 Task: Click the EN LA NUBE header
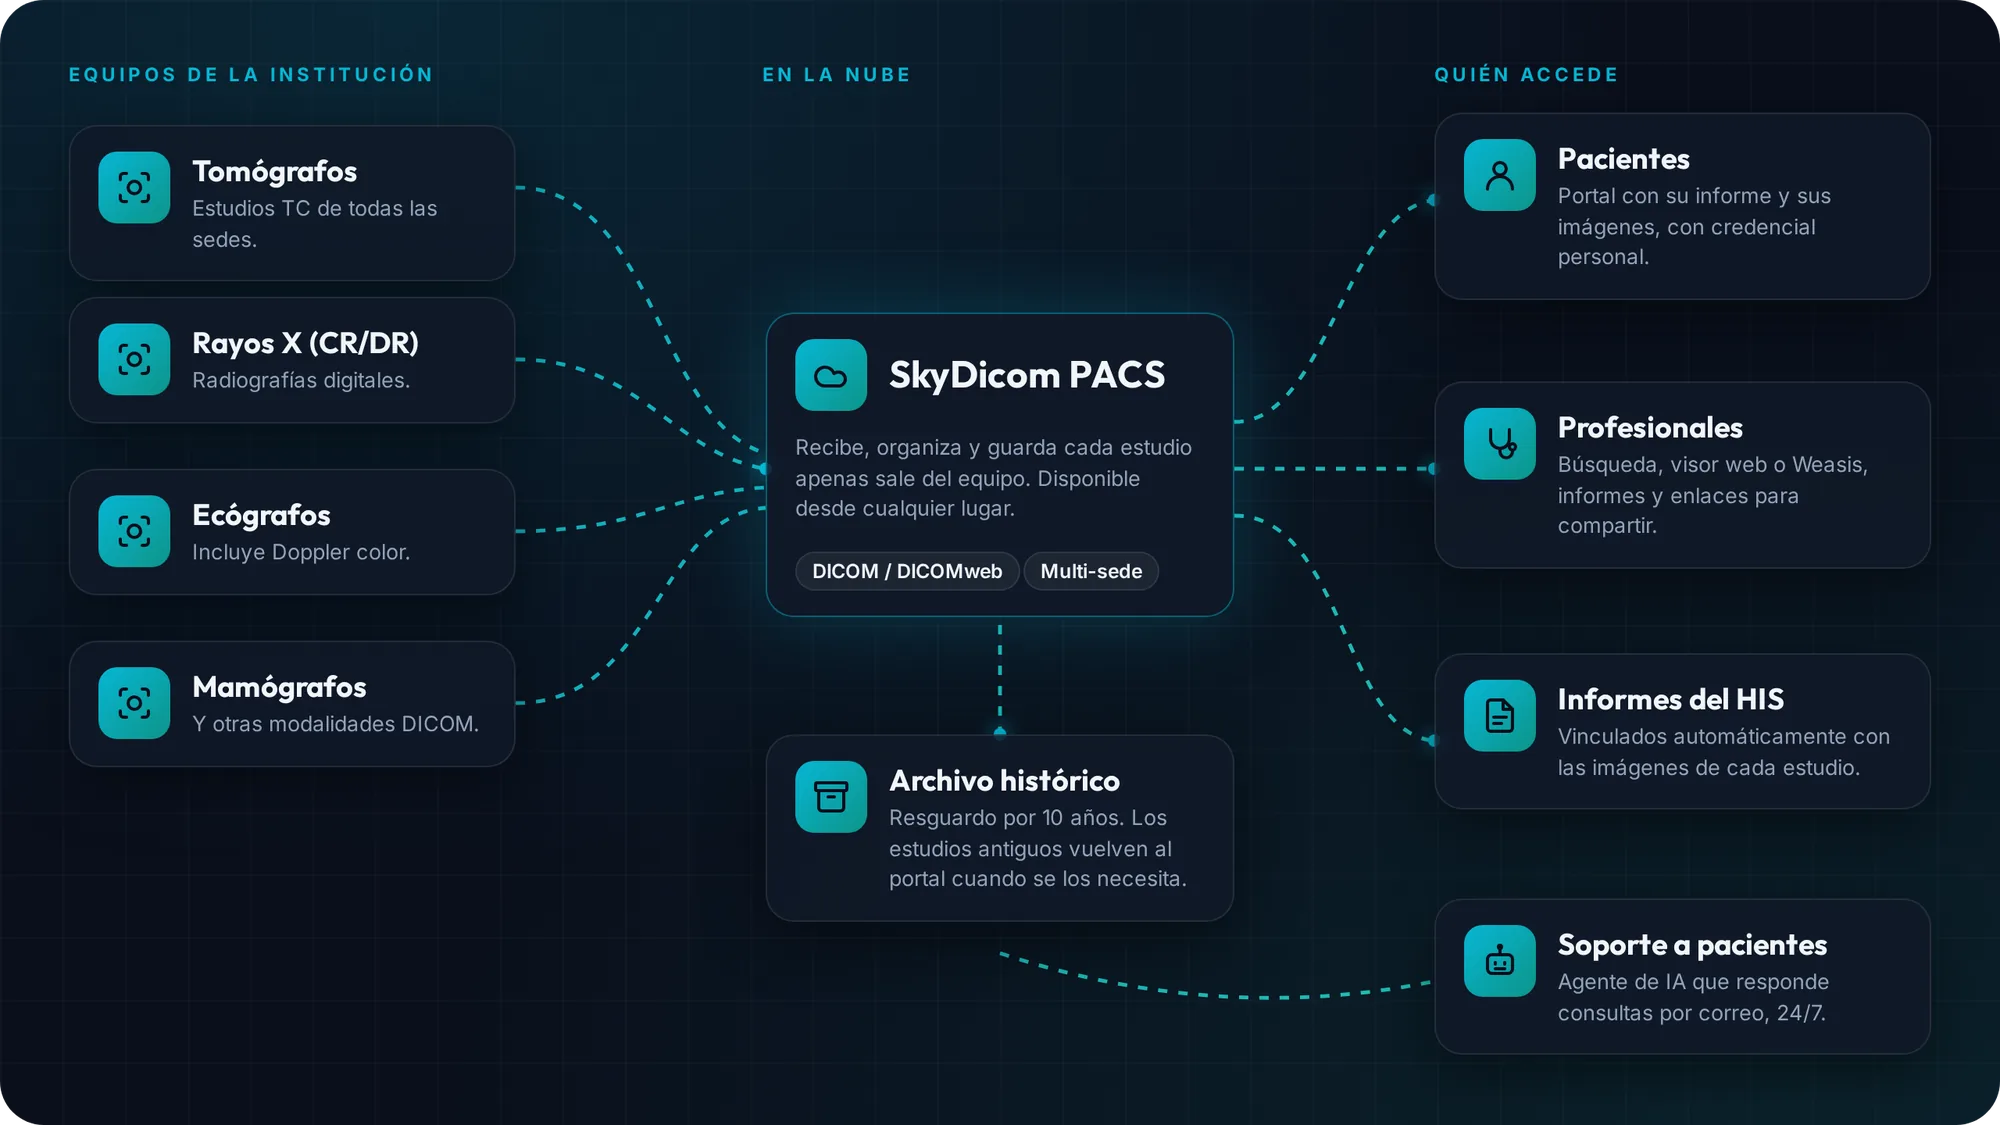[x=837, y=75]
